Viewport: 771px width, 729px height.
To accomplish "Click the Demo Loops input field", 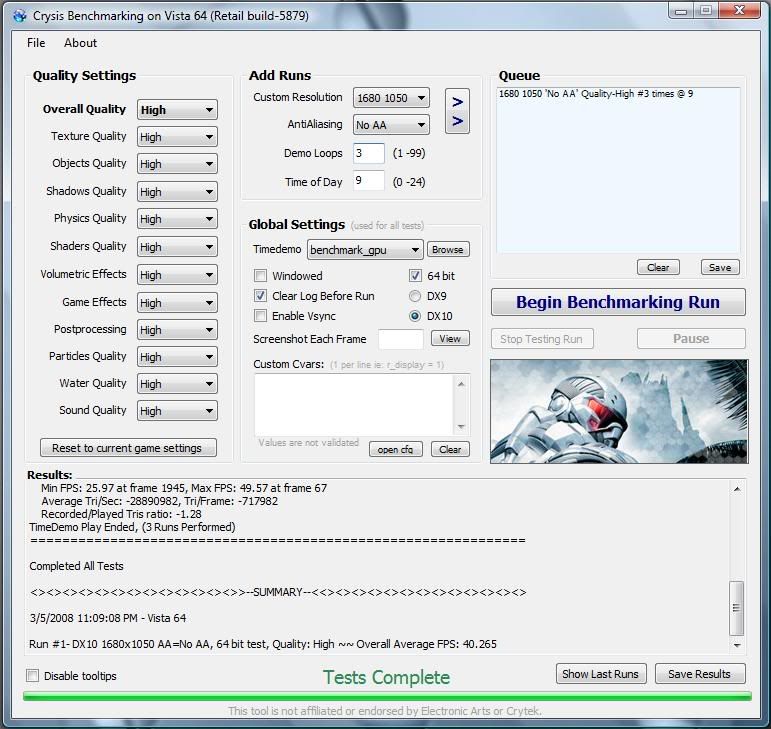I will coord(369,153).
